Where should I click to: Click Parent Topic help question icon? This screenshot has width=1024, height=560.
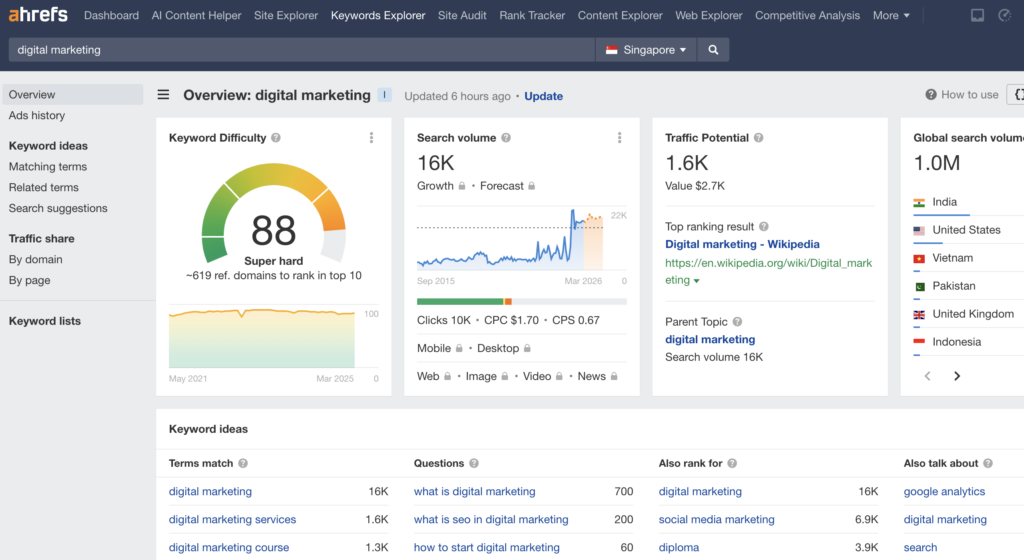click(737, 322)
